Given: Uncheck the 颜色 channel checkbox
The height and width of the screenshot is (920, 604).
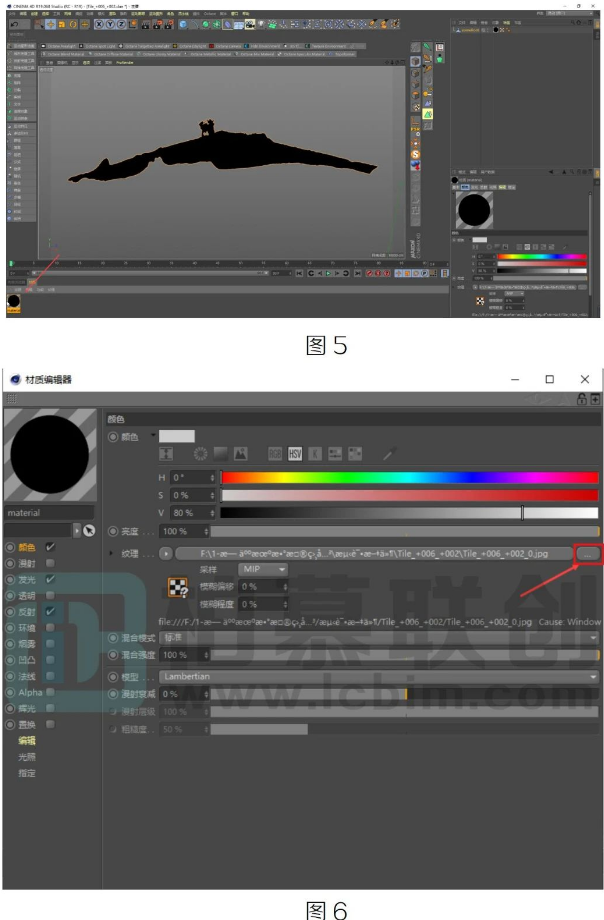Looking at the screenshot, I should pos(50,547).
